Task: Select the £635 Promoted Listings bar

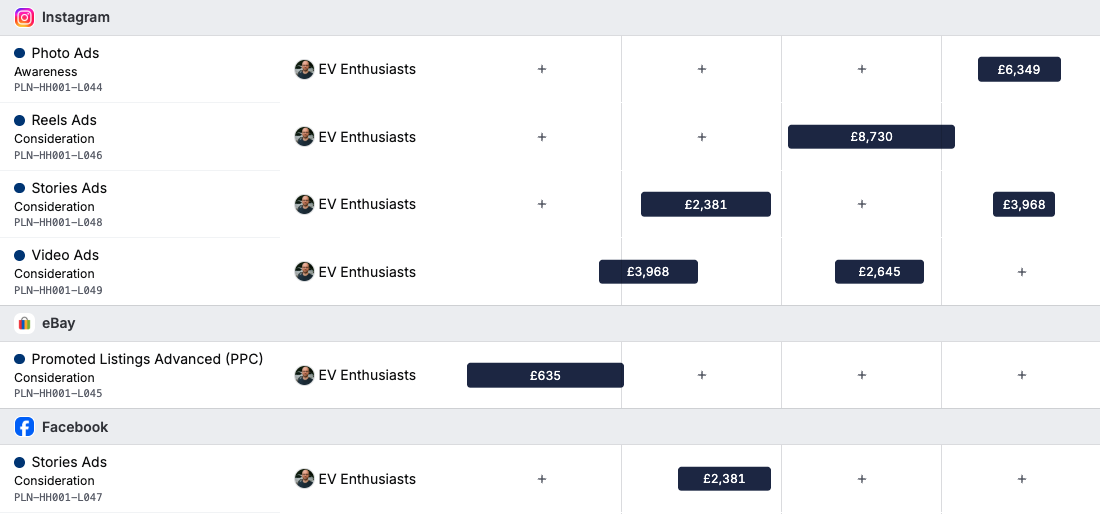Action: point(545,375)
